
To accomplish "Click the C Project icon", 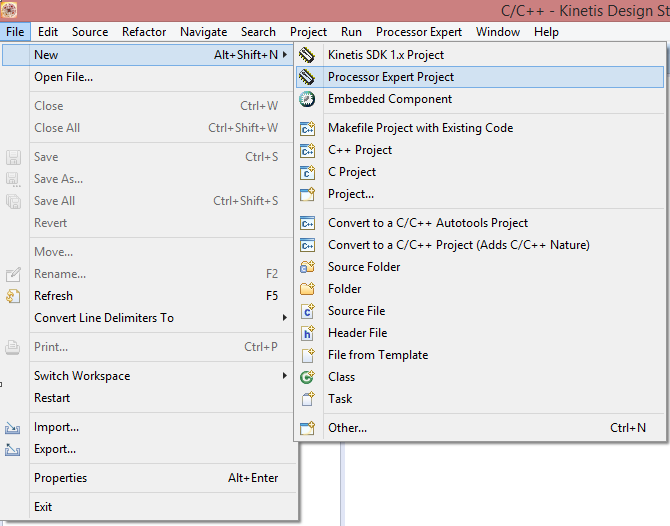I will coord(307,172).
